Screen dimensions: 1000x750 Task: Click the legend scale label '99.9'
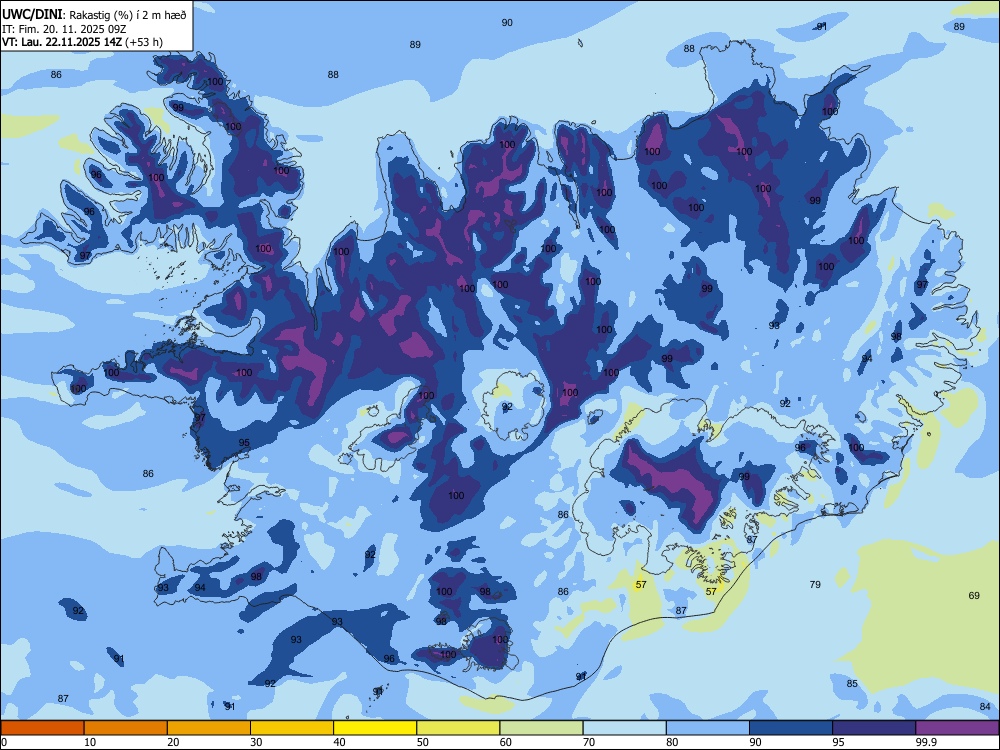coord(925,742)
